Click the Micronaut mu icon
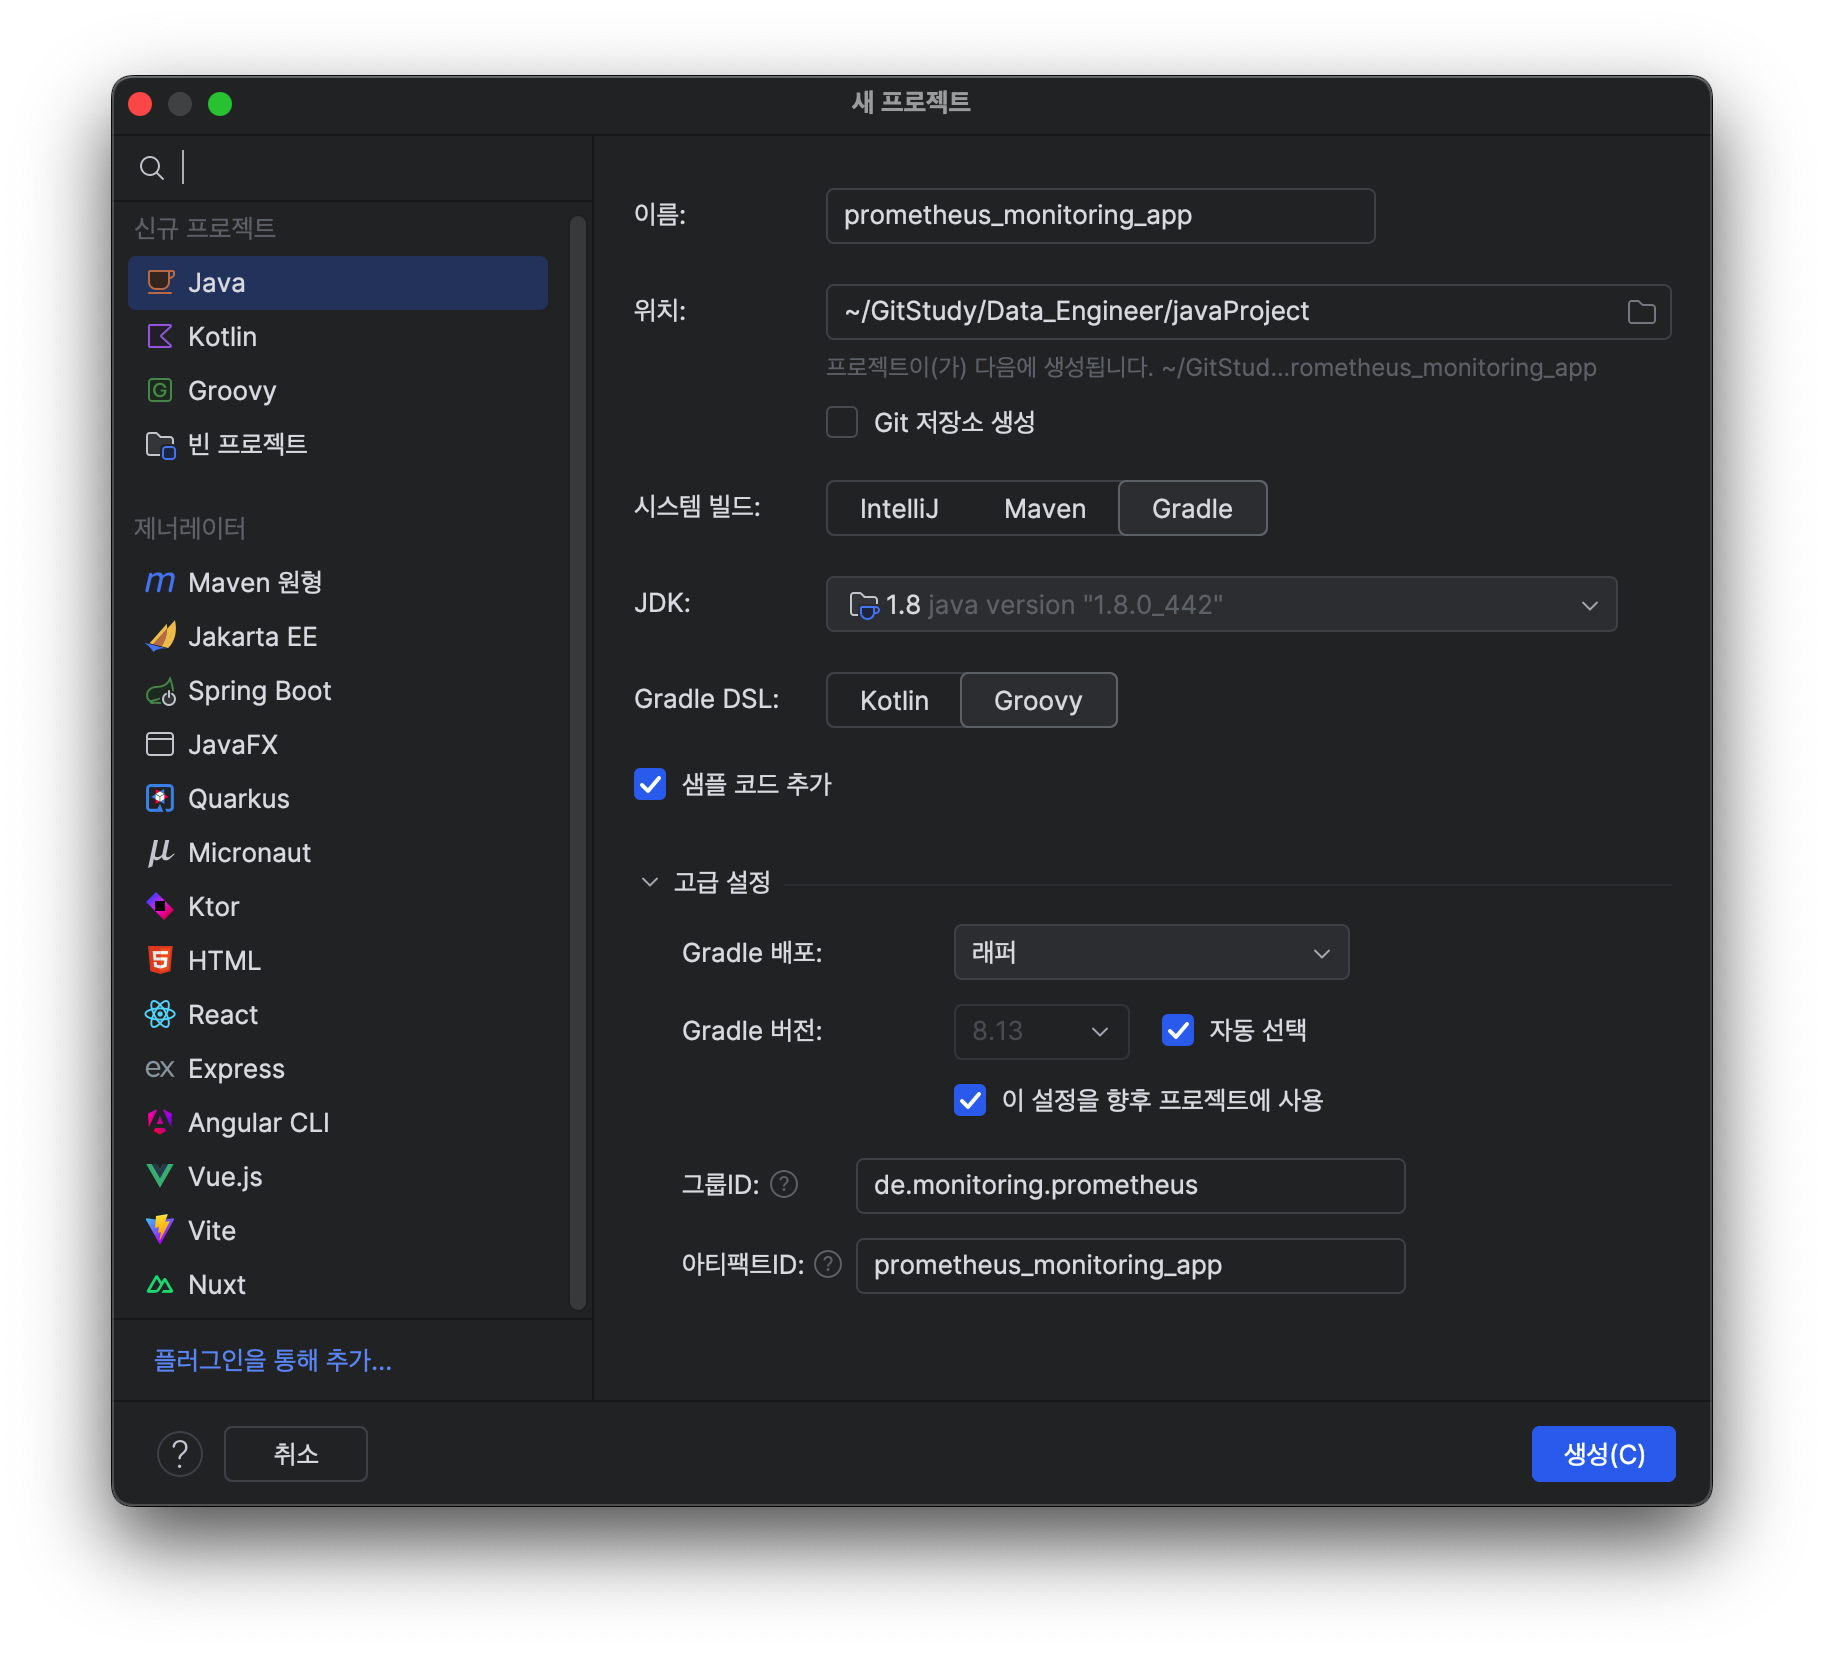 (160, 852)
